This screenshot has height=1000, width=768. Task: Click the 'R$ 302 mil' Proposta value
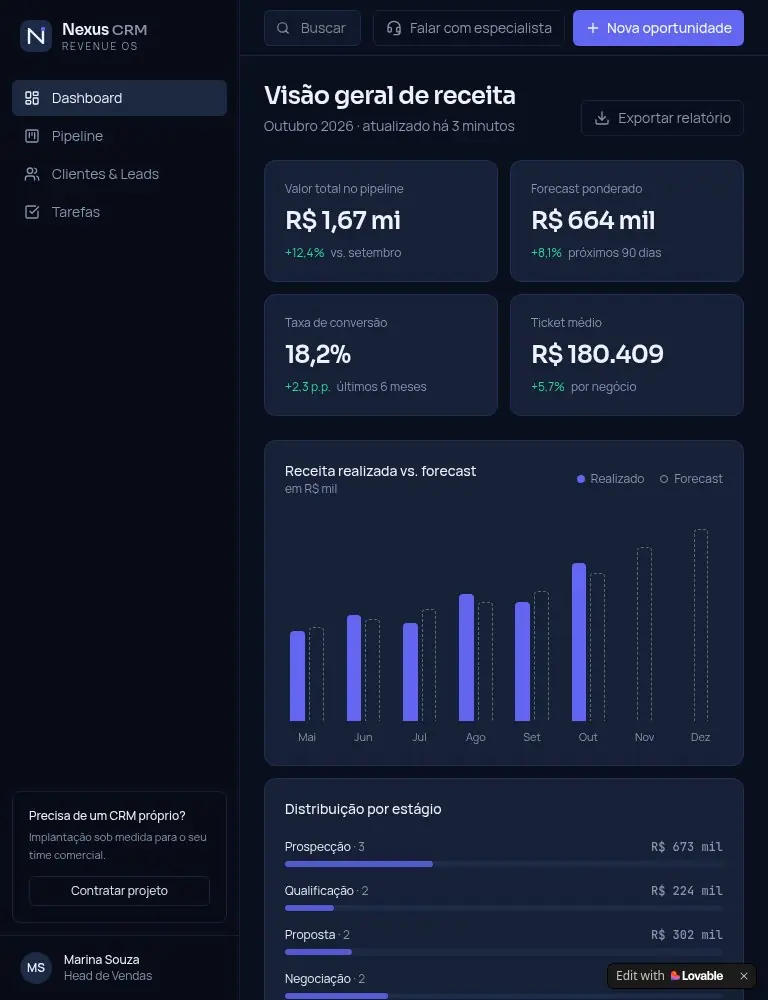tap(687, 935)
